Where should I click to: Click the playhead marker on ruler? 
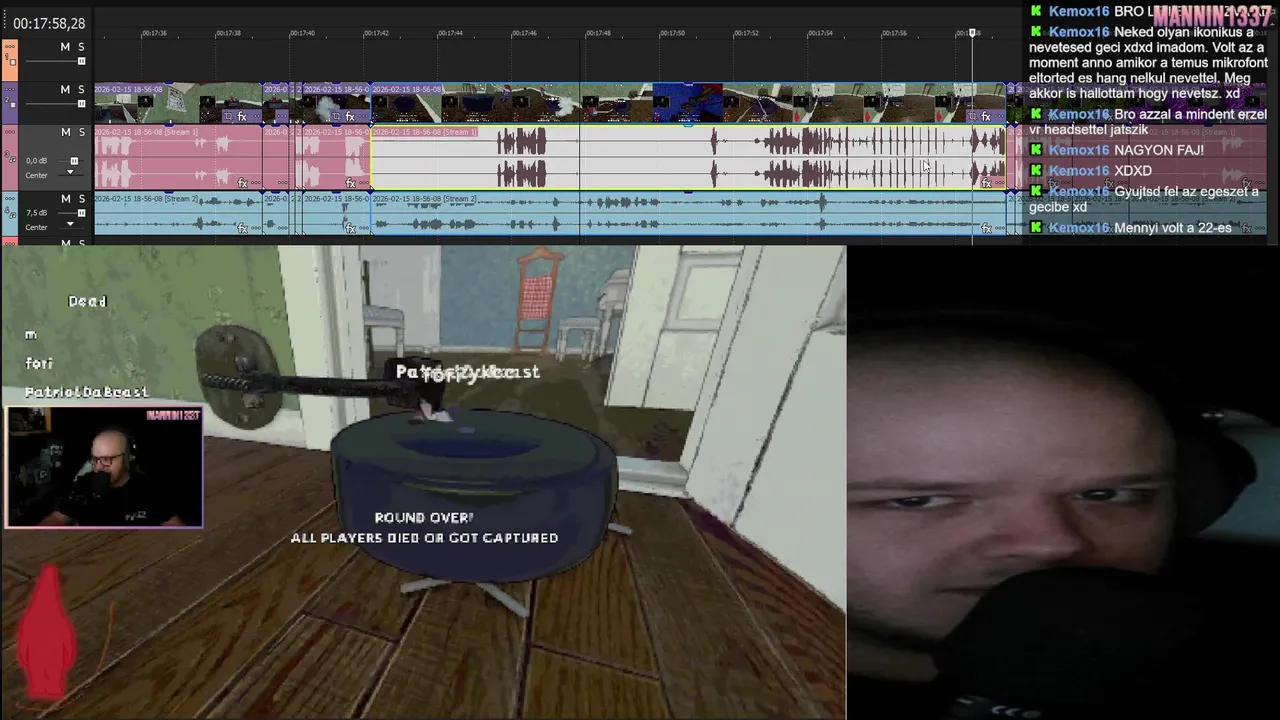tap(972, 33)
